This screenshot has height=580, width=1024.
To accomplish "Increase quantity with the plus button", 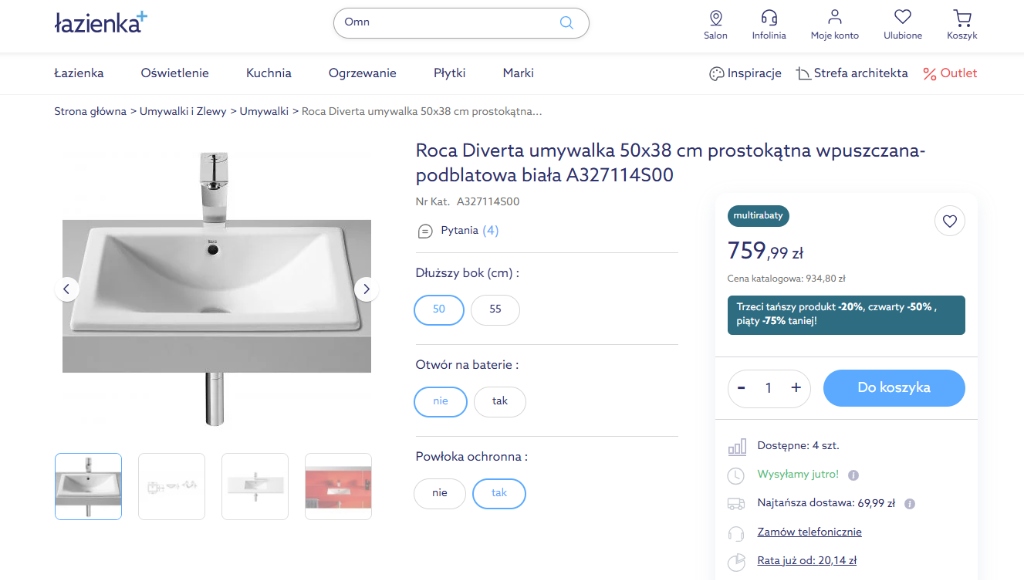I will click(796, 388).
